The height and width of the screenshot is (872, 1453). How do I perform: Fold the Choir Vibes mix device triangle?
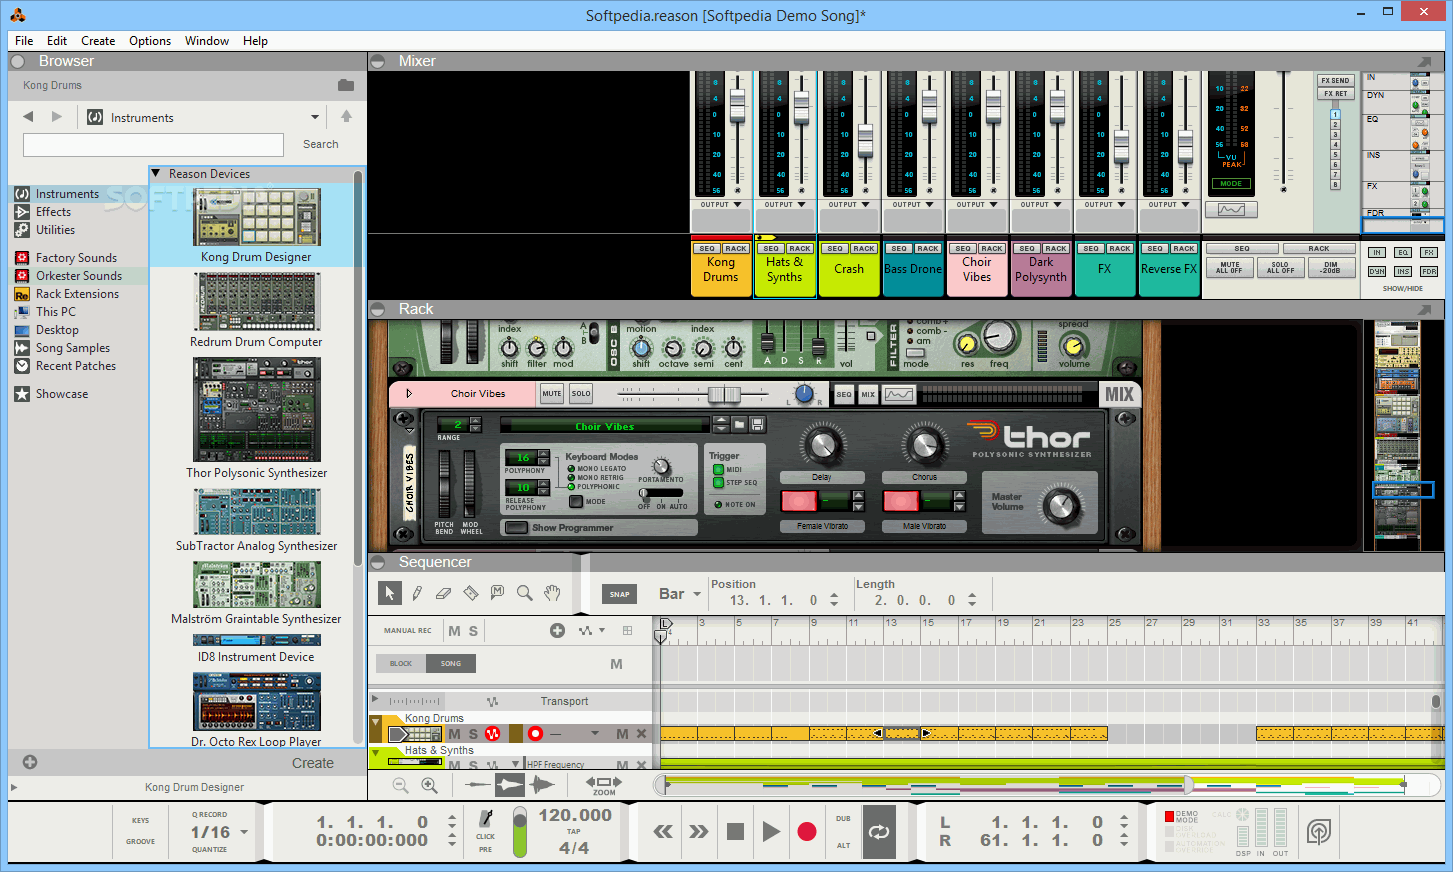coord(408,394)
